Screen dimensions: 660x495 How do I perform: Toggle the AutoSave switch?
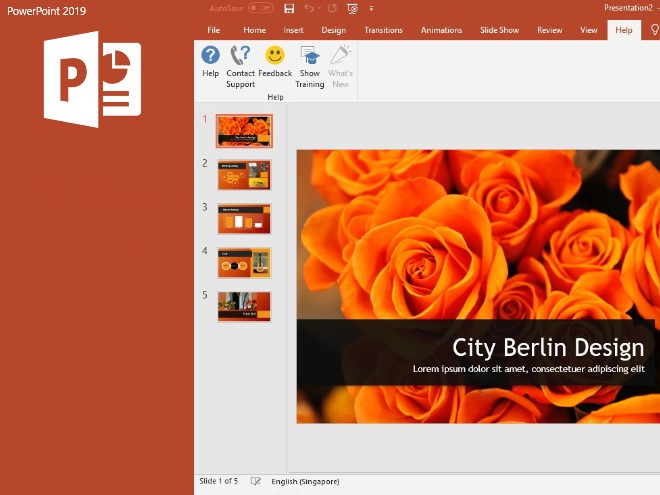(260, 8)
